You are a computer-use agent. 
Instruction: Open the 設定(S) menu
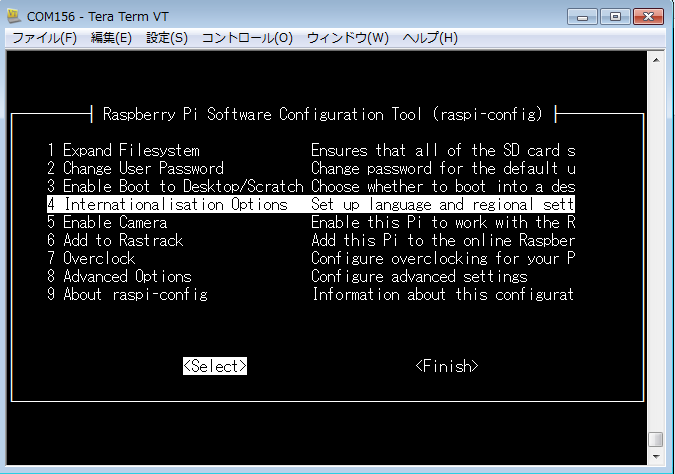coord(167,38)
